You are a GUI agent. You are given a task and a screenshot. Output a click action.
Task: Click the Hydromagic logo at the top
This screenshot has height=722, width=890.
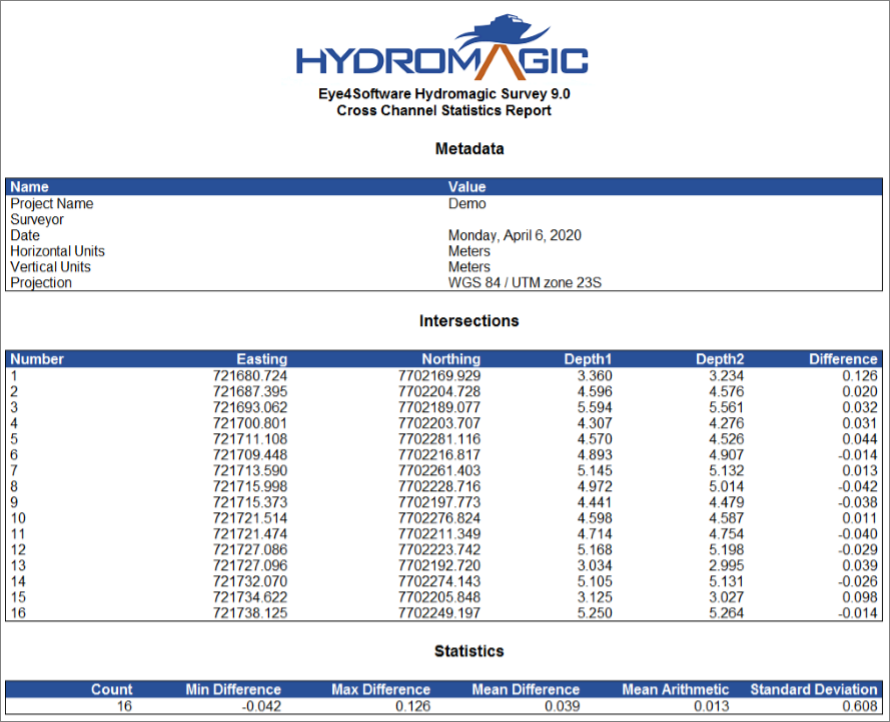(x=442, y=47)
